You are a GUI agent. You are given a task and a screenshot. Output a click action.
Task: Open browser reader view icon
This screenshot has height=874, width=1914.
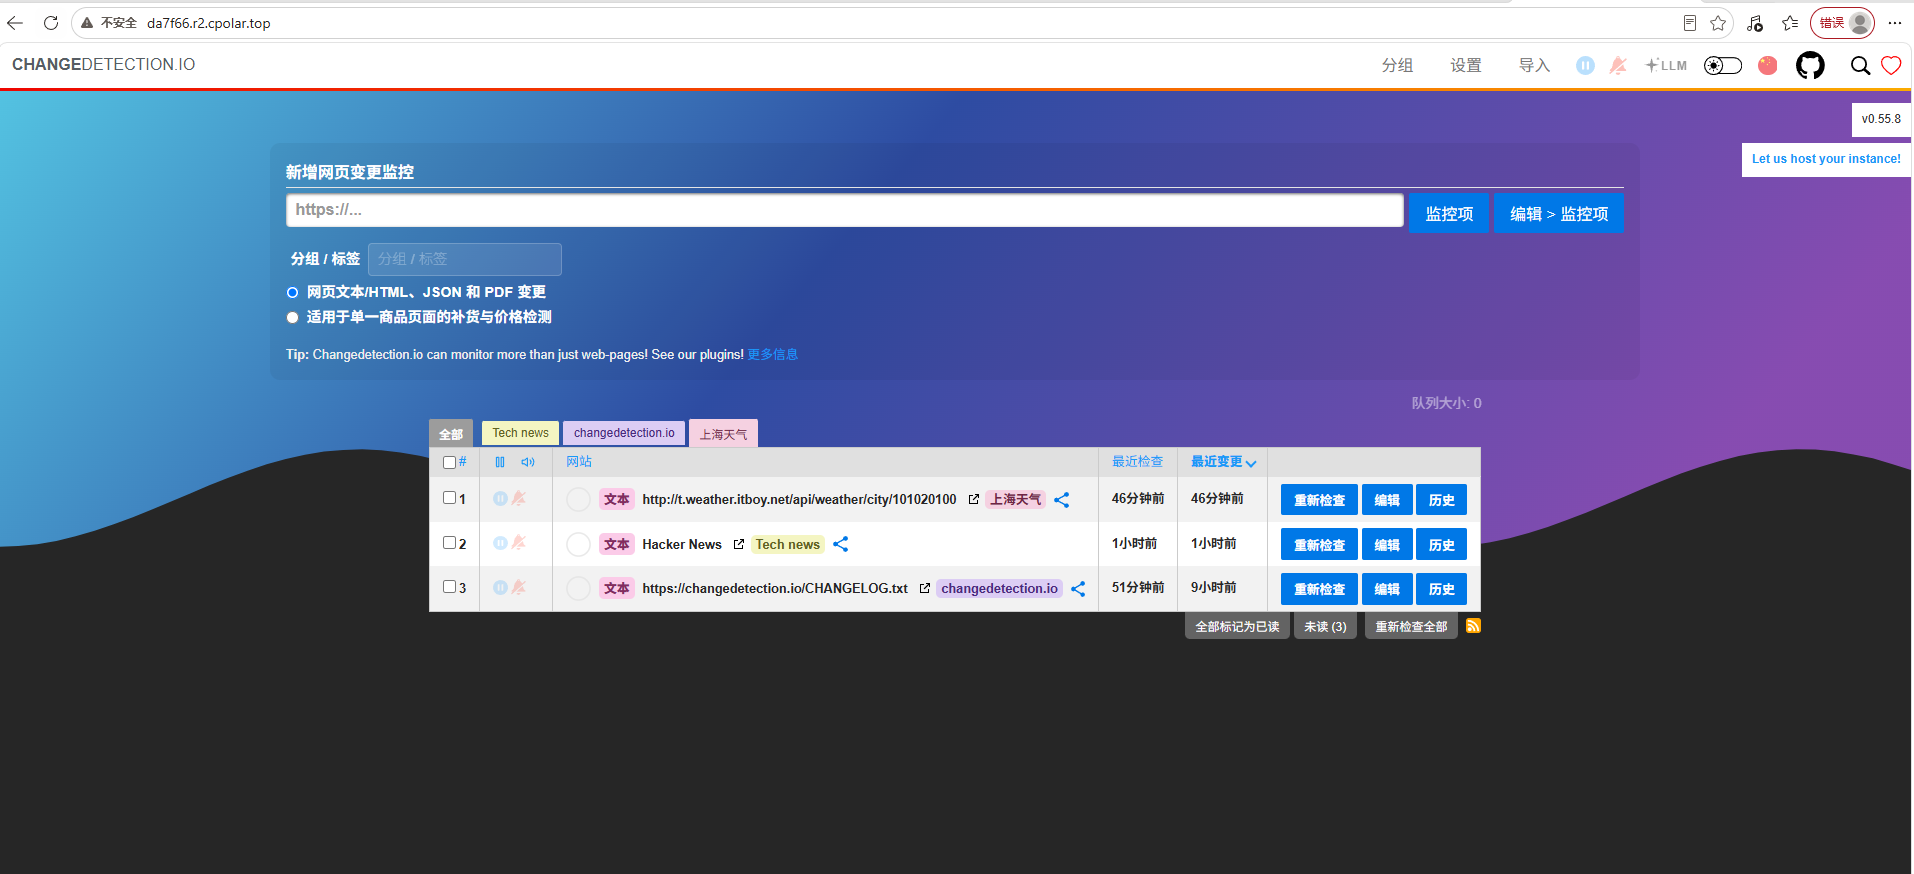pos(1689,23)
